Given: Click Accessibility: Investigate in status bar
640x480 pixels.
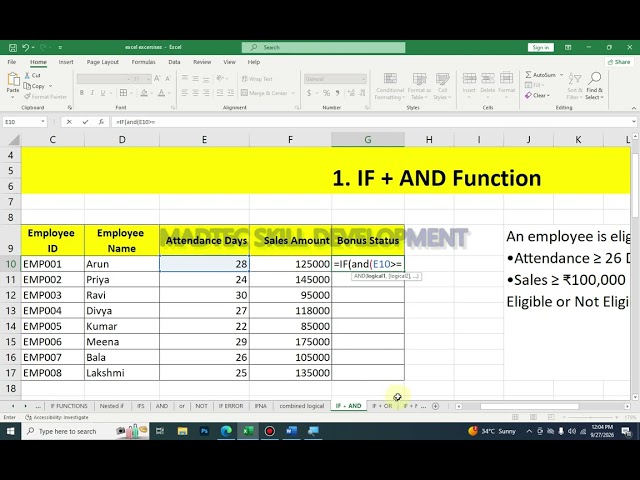Looking at the screenshot, I should [x=57, y=417].
